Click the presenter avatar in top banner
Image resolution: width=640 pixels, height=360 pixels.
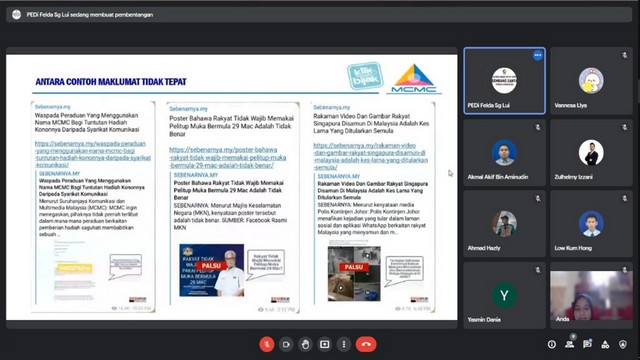point(16,15)
